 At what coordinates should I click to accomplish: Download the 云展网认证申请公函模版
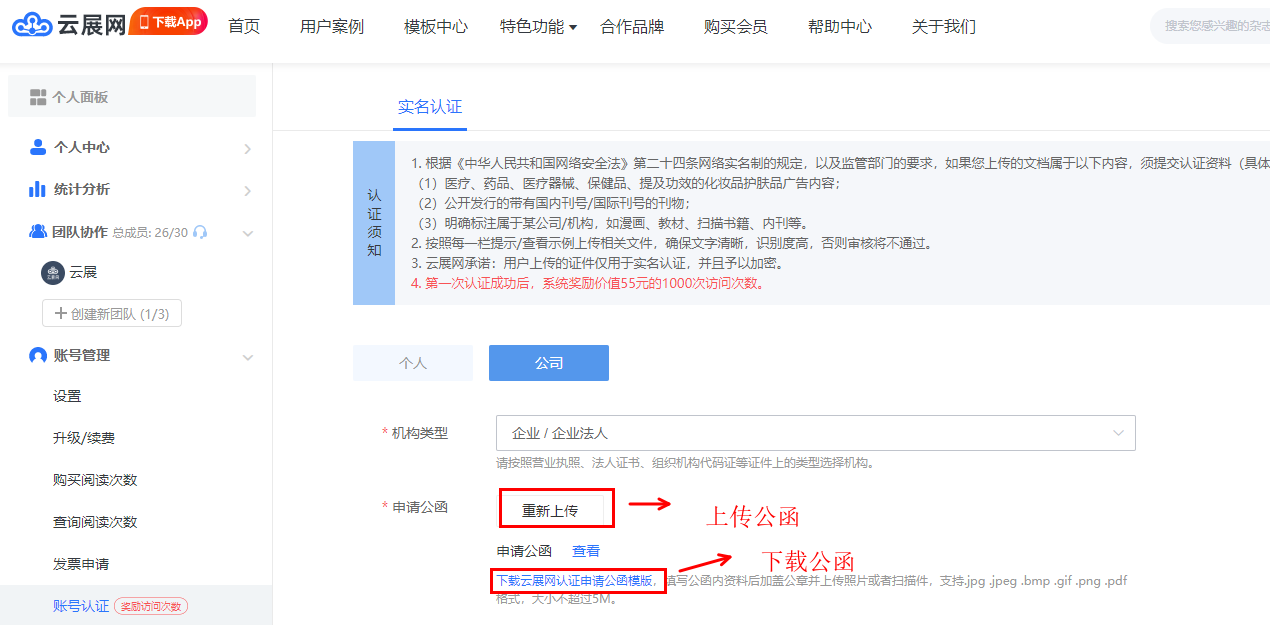[x=577, y=580]
